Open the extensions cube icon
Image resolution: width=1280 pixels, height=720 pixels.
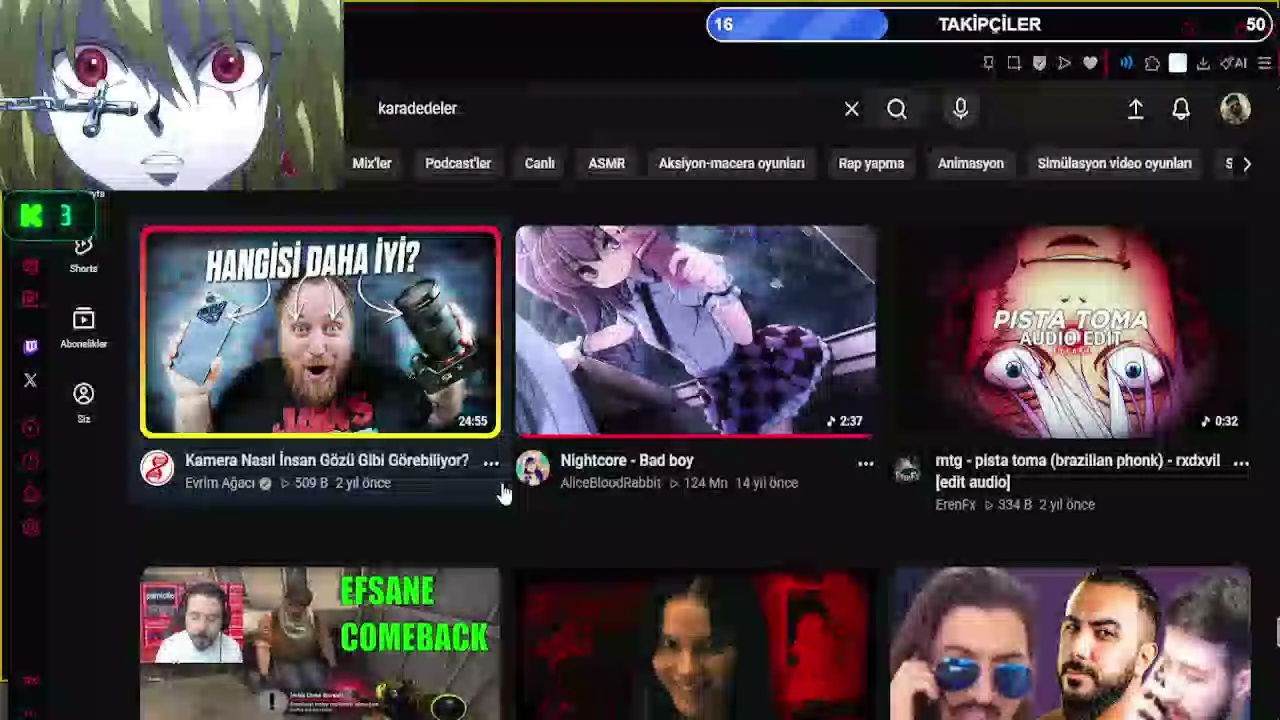click(1152, 63)
